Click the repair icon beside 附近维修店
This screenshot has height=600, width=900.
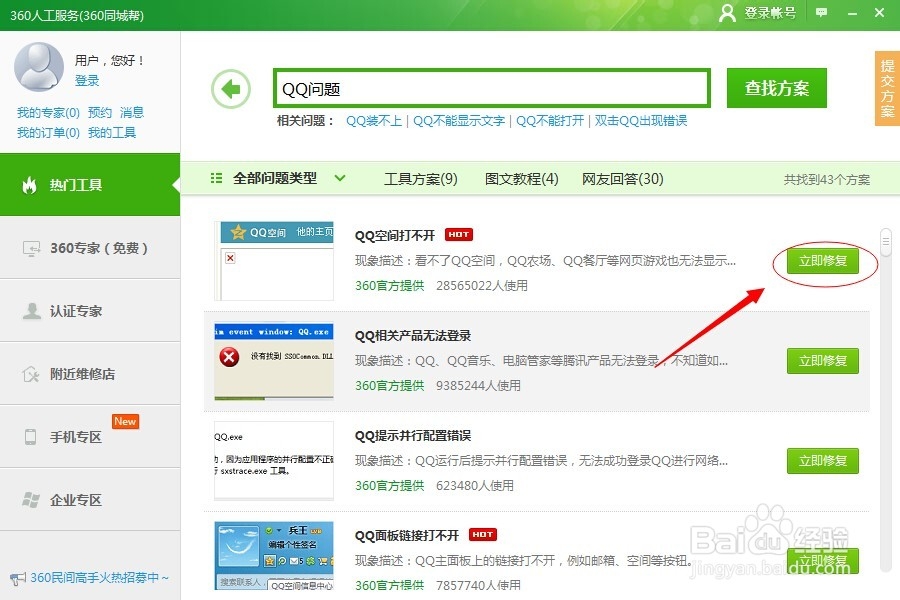pos(30,374)
